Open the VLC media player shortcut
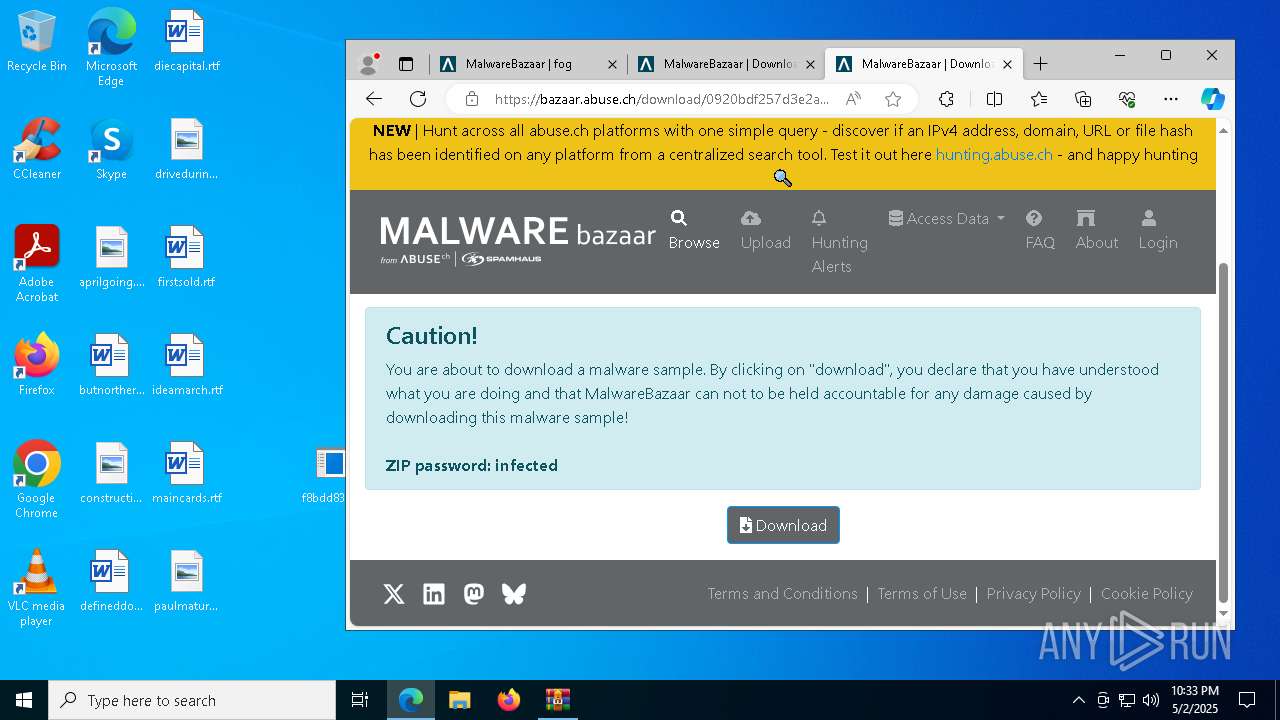The height and width of the screenshot is (720, 1280). coord(36,588)
